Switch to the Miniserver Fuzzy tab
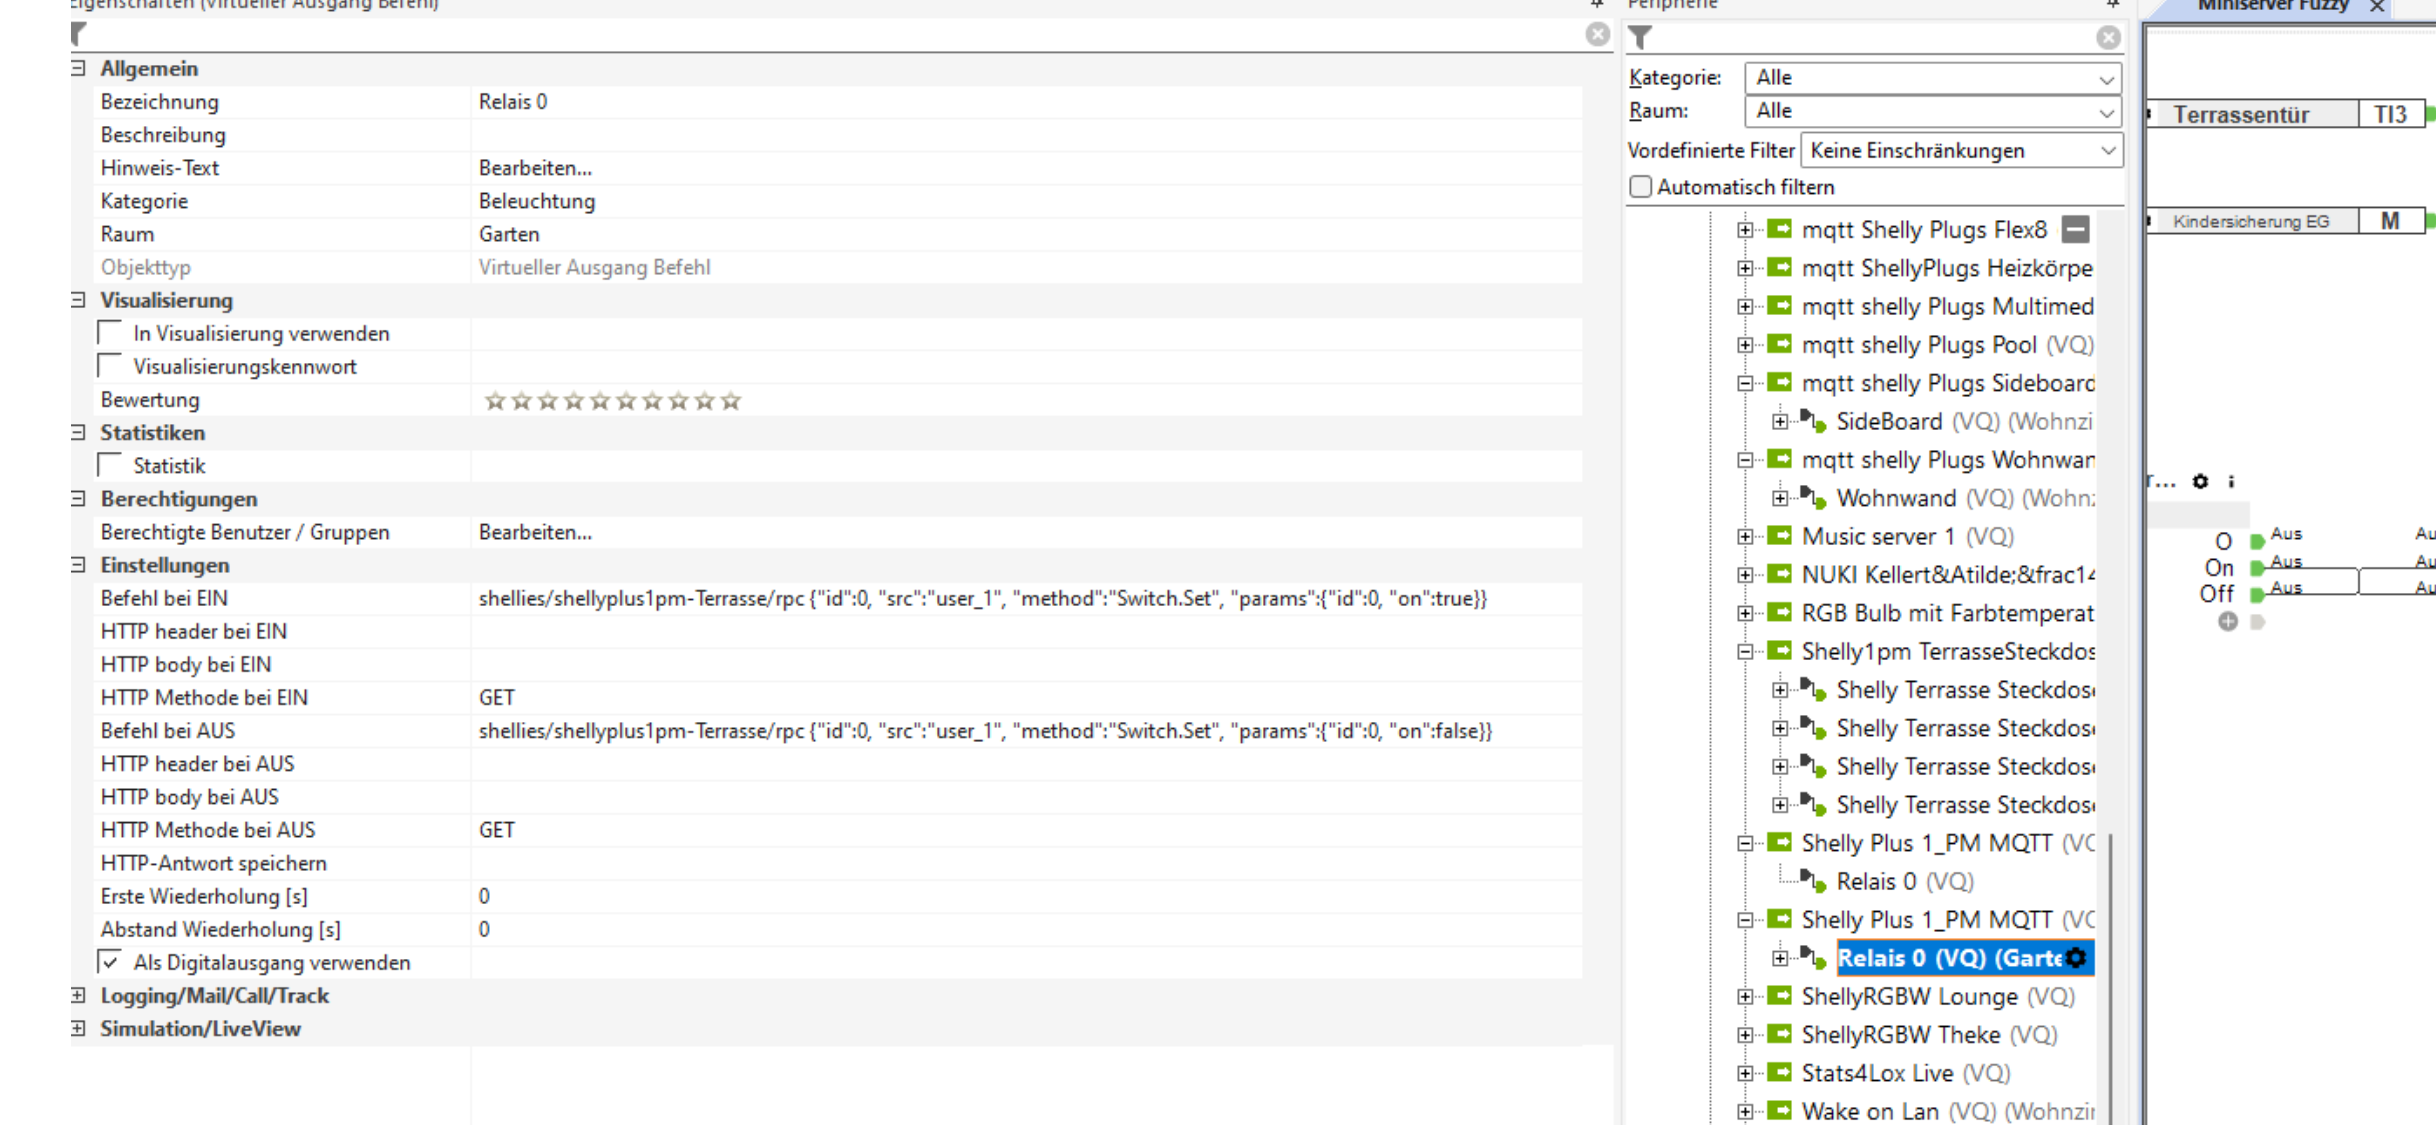Screen dimensions: 2436x1125 tap(2272, 6)
